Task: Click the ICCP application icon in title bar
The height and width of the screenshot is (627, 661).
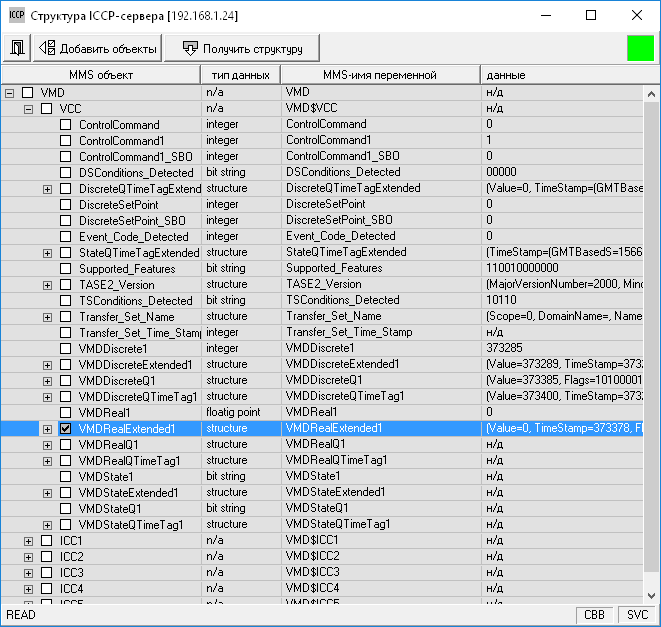Action: (x=15, y=15)
